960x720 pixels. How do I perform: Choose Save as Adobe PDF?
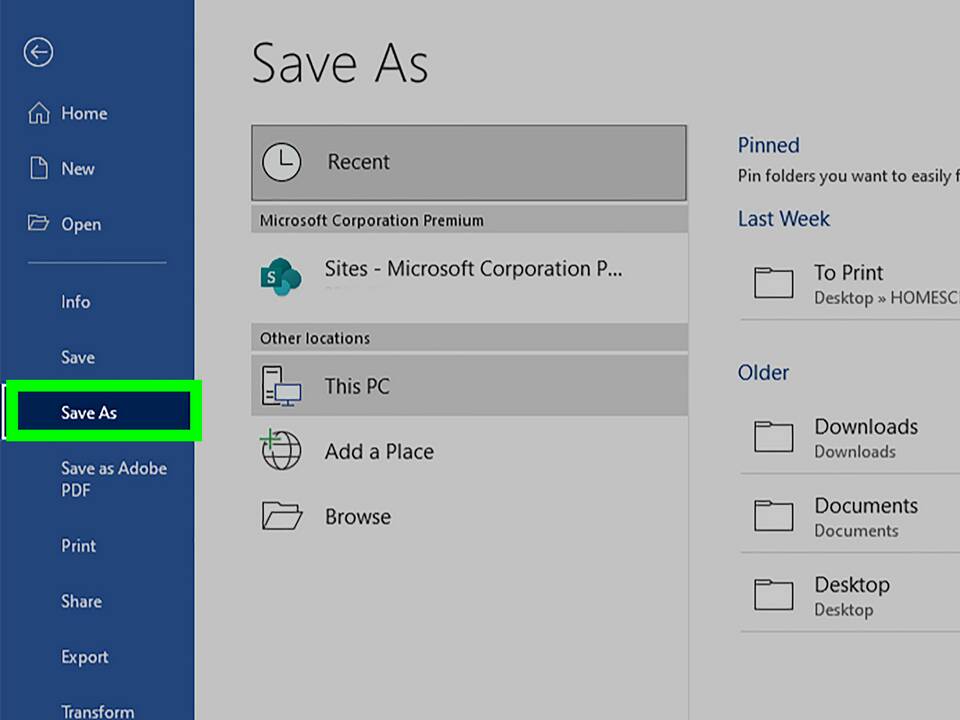[113, 479]
